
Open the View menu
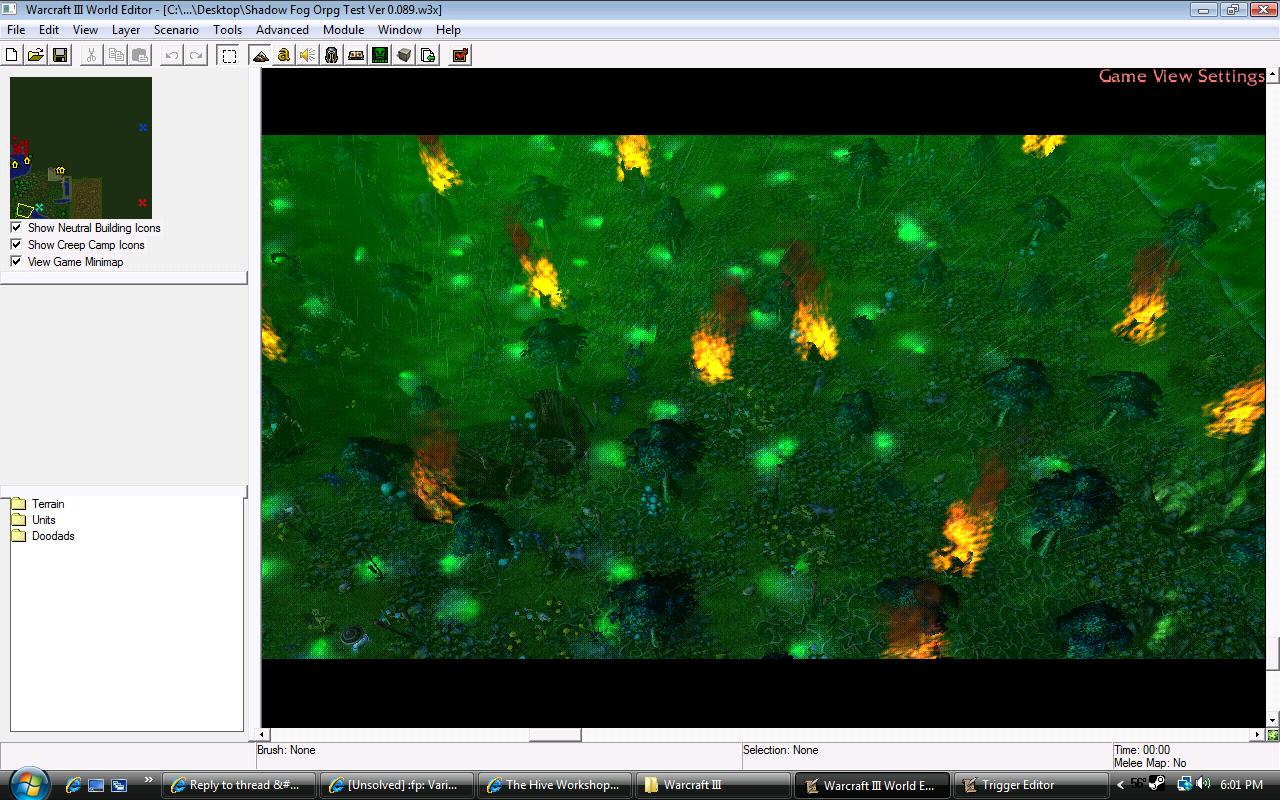click(85, 30)
